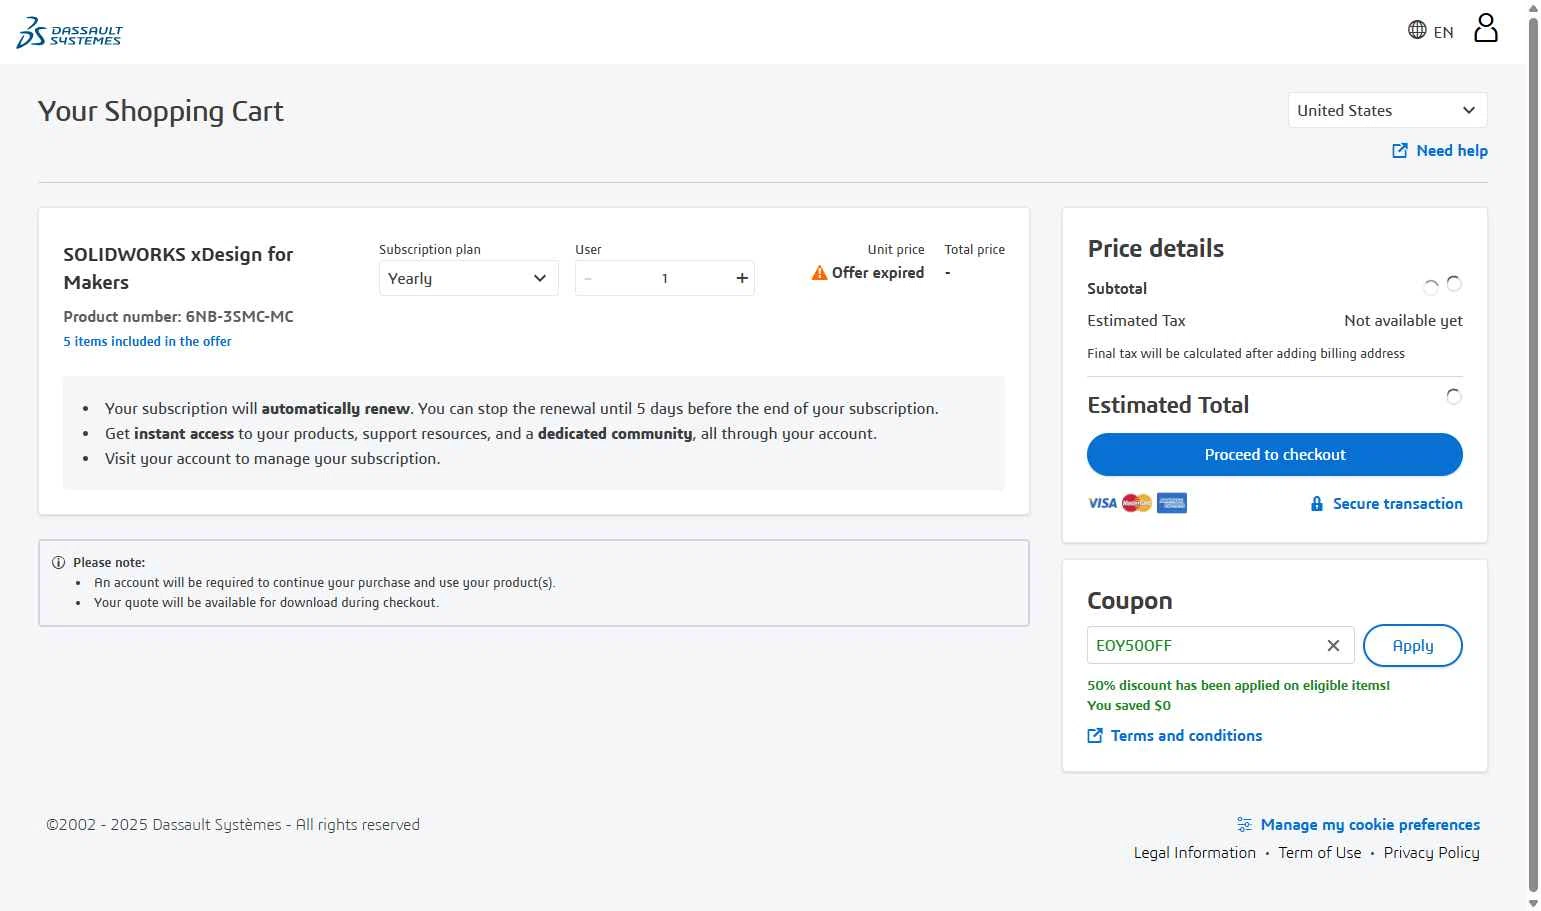Click the Offer expired warning icon
The height and width of the screenshot is (911, 1541).
point(819,273)
